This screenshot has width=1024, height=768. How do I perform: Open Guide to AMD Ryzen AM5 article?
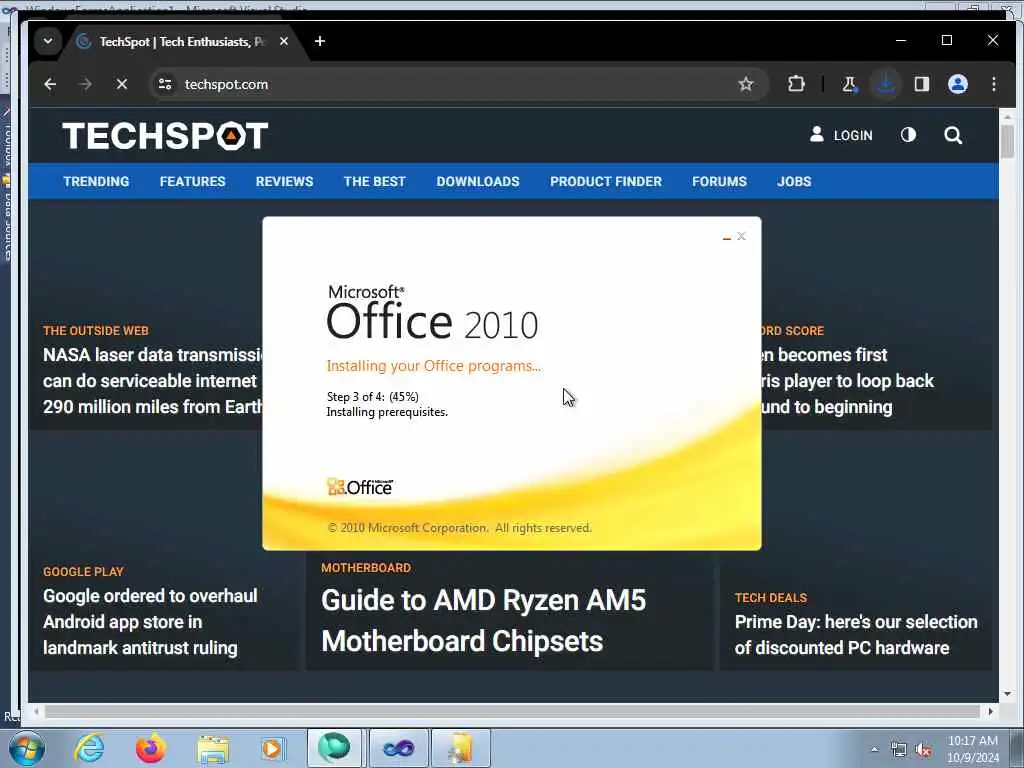[x=483, y=620]
